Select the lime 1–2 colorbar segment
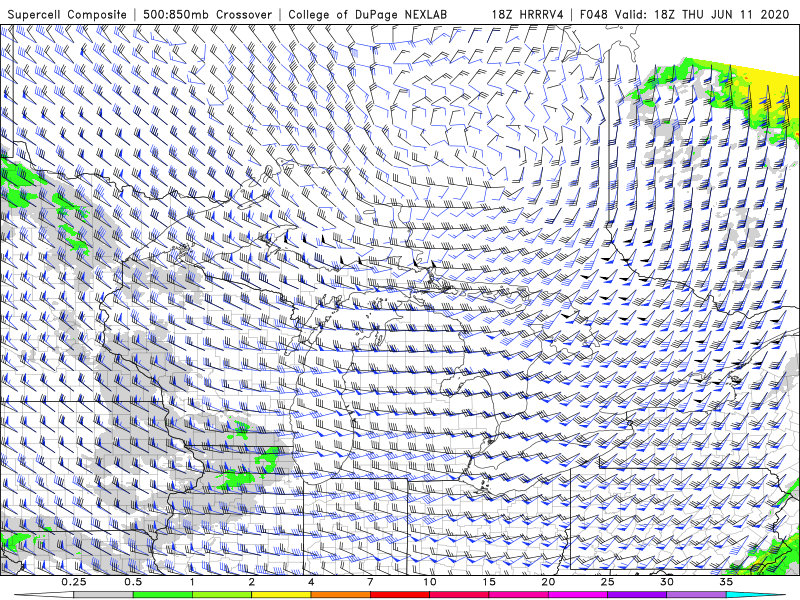The width and height of the screenshot is (800, 600). [x=222, y=595]
